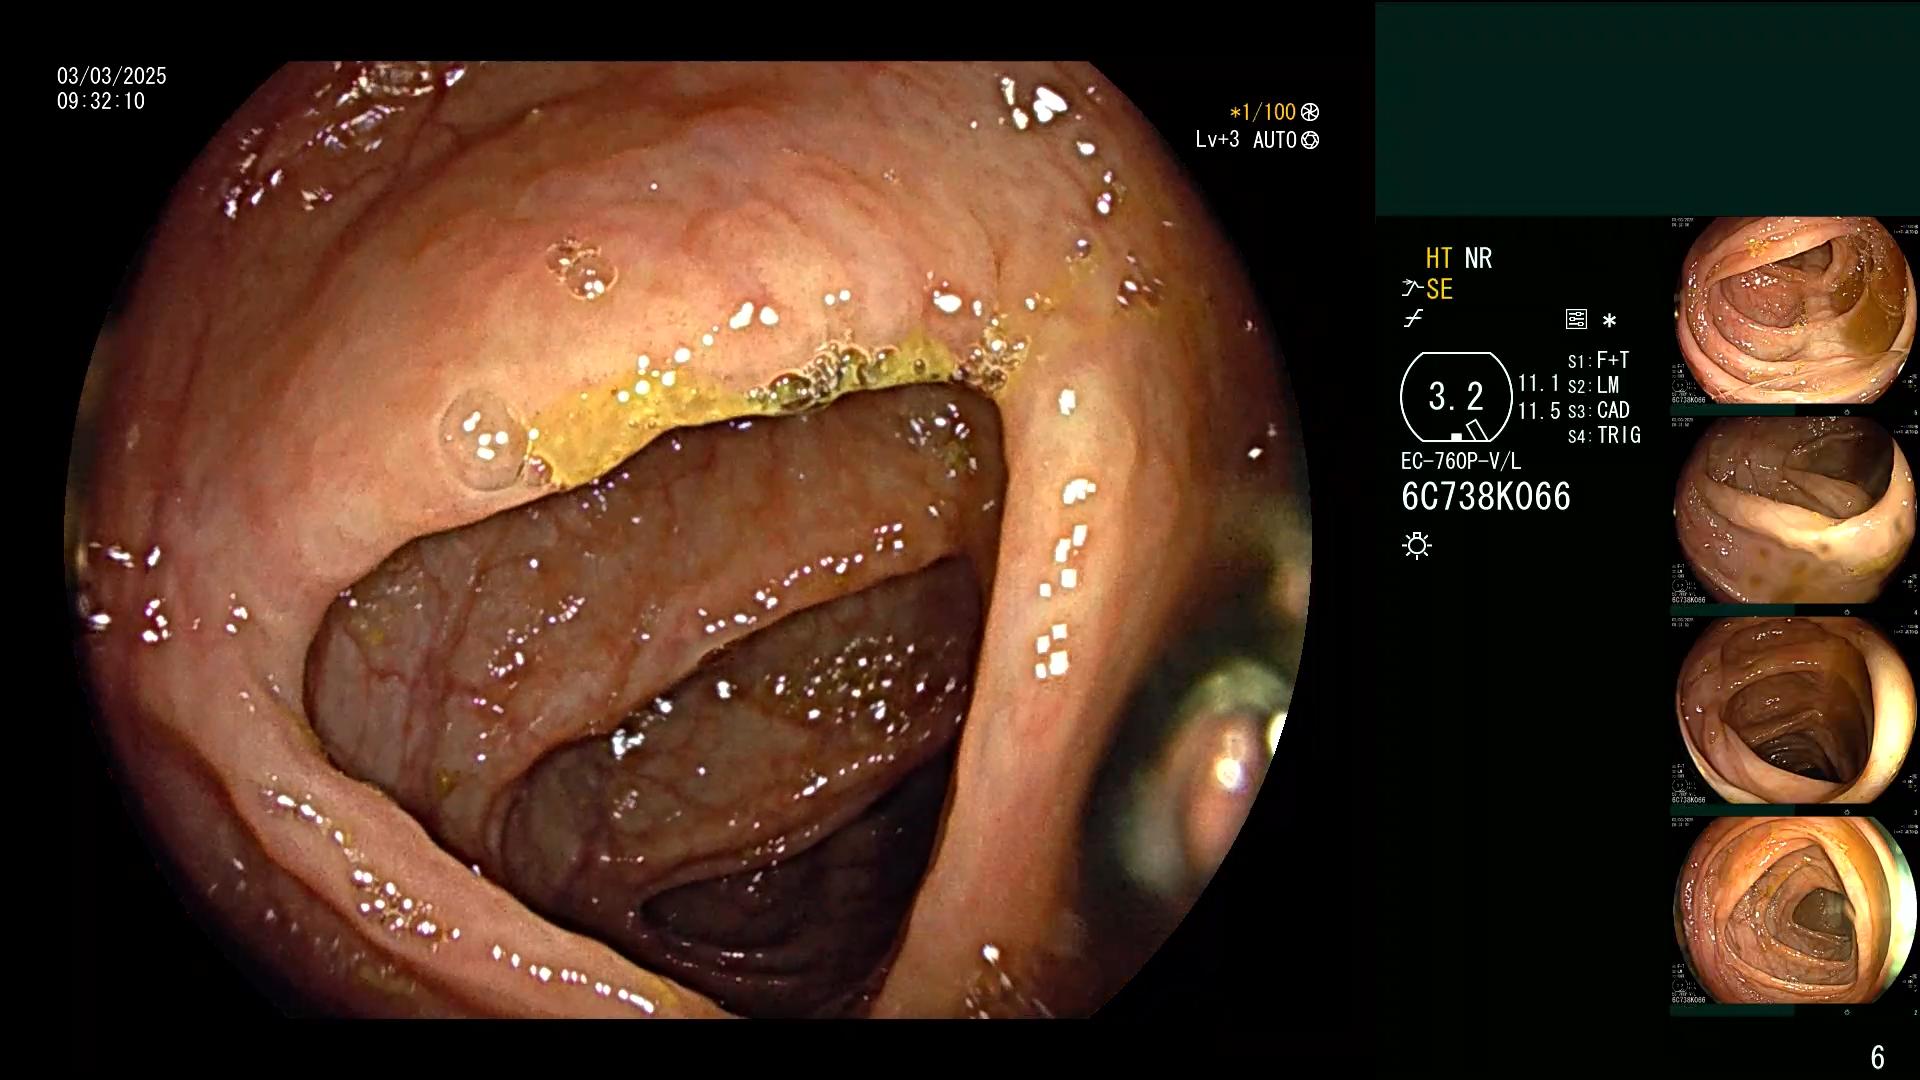The width and height of the screenshot is (1920, 1080).
Task: Click the 11.5 diameter value
Action: [x=1539, y=411]
